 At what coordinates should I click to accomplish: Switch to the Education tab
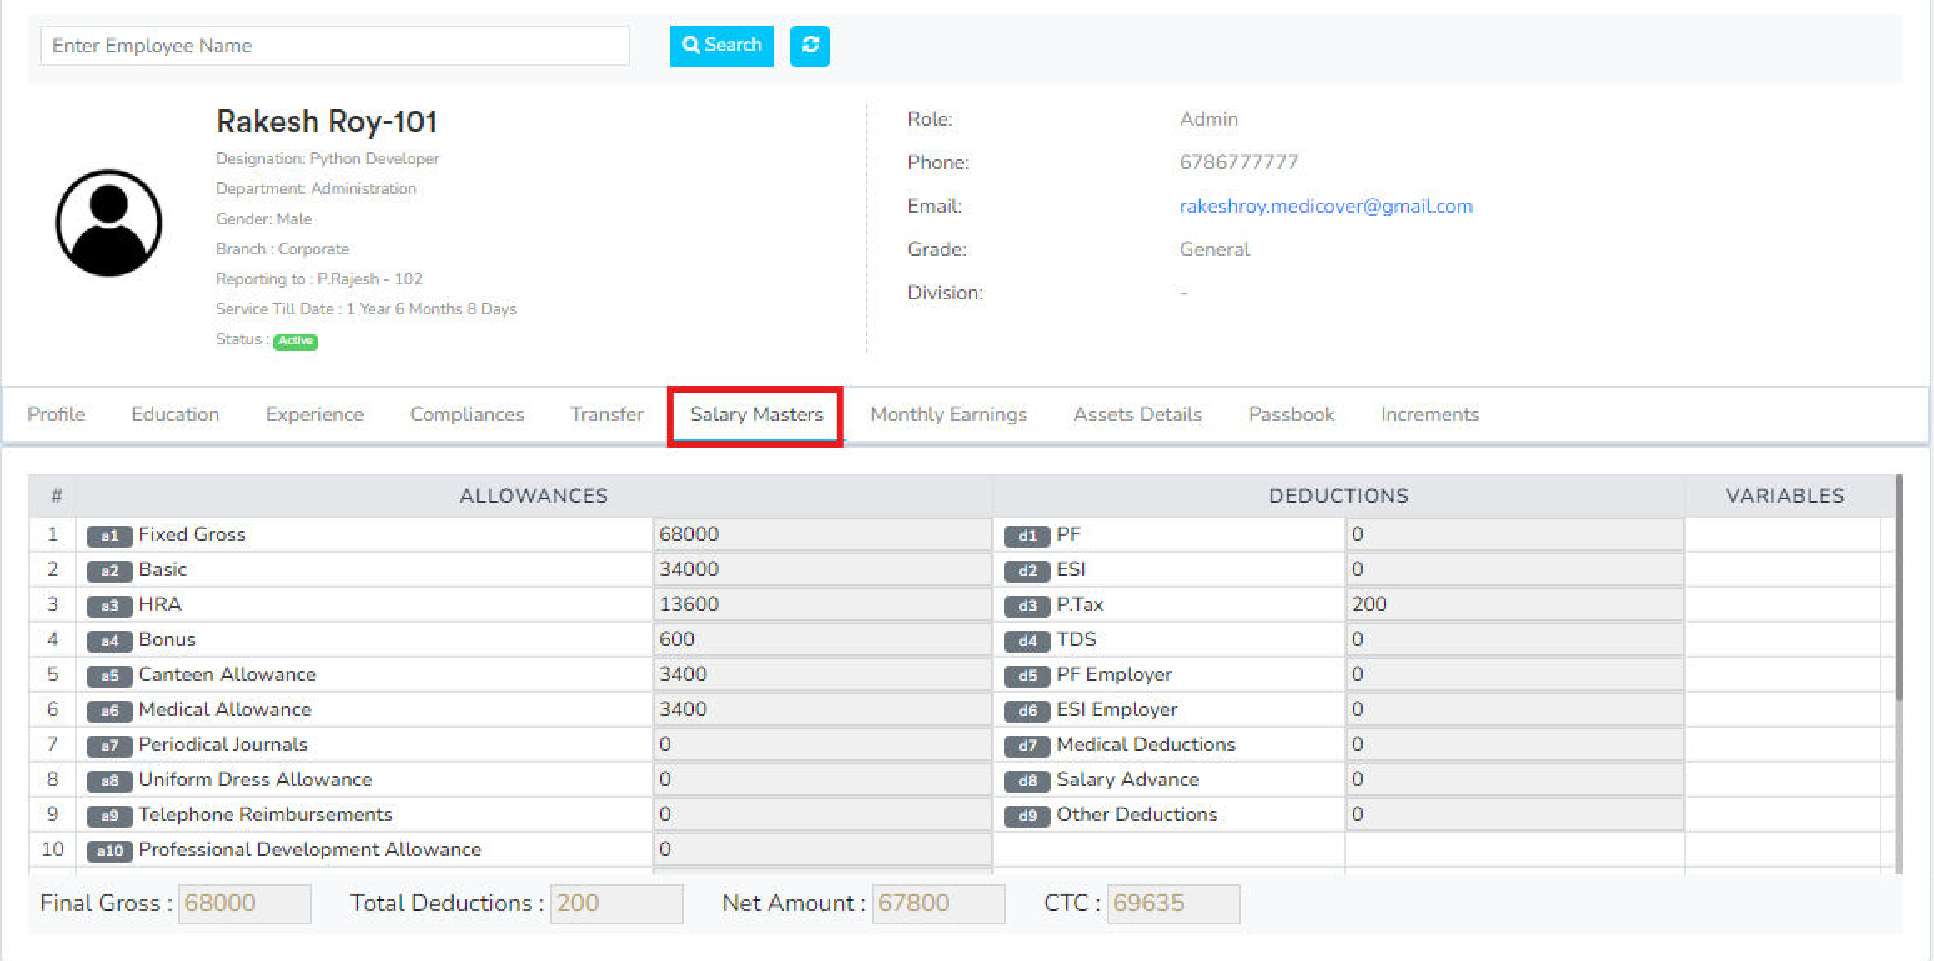coord(175,414)
